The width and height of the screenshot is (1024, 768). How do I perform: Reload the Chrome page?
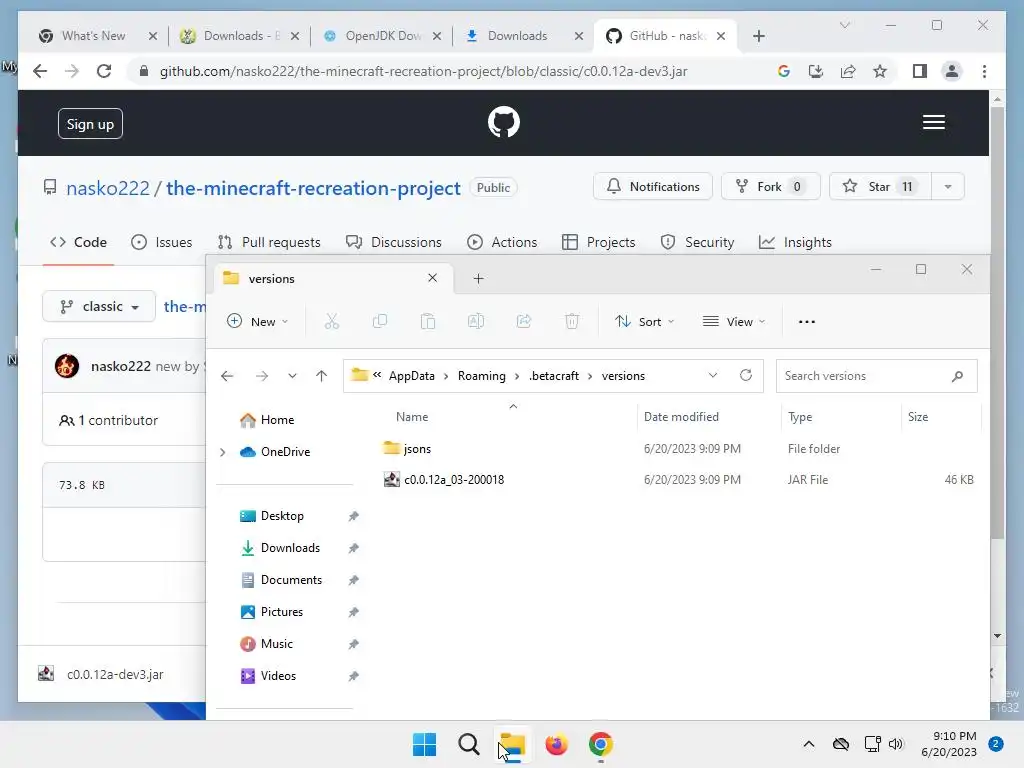tap(104, 71)
